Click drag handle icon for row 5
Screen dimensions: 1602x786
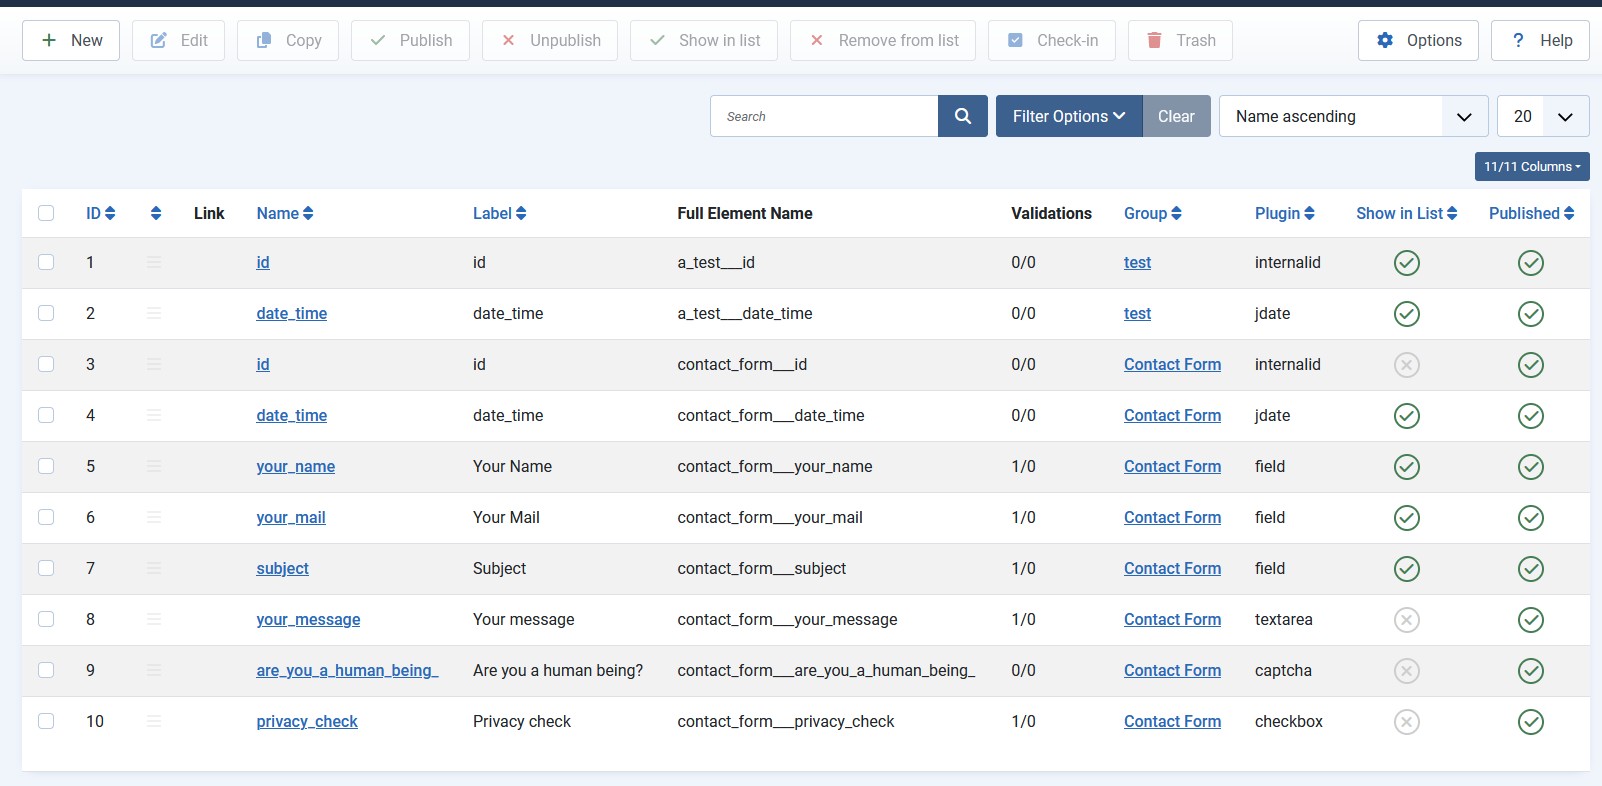tap(154, 466)
